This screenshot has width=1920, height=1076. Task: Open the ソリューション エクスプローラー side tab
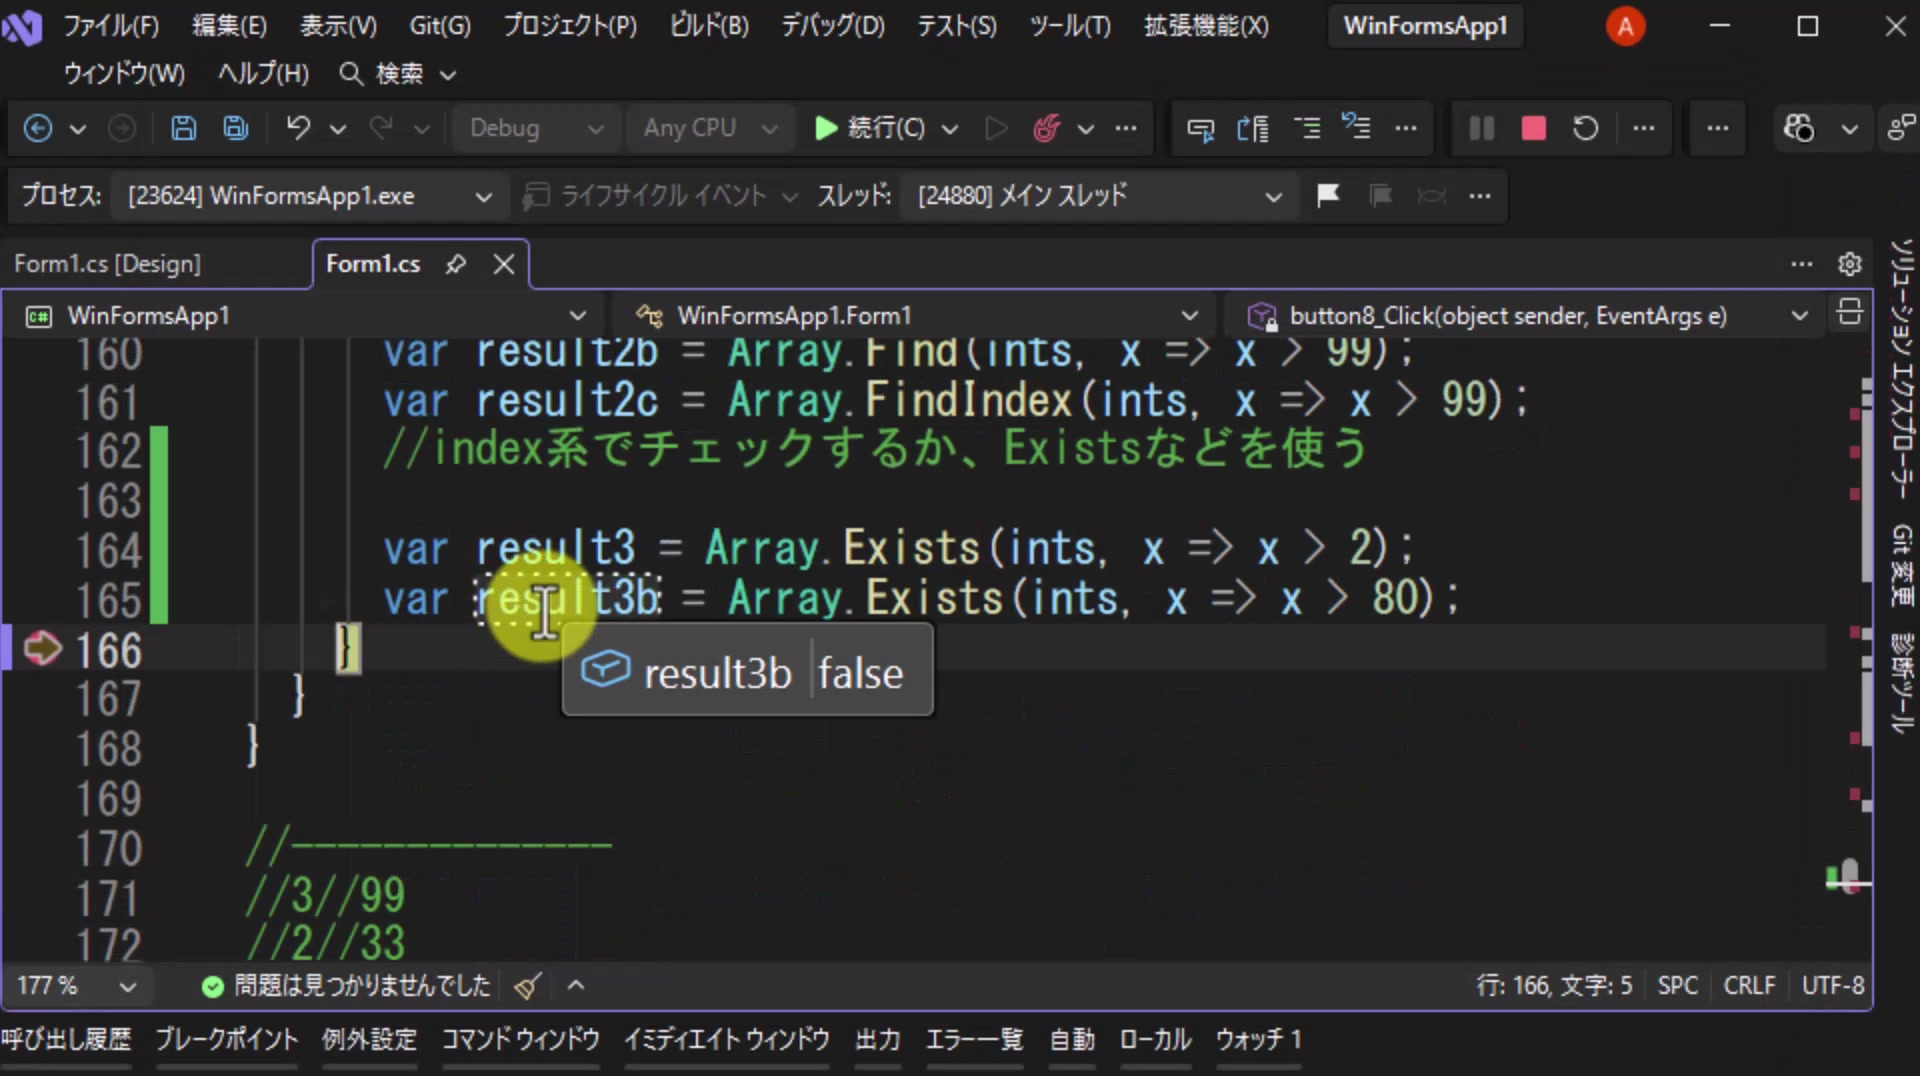1900,368
